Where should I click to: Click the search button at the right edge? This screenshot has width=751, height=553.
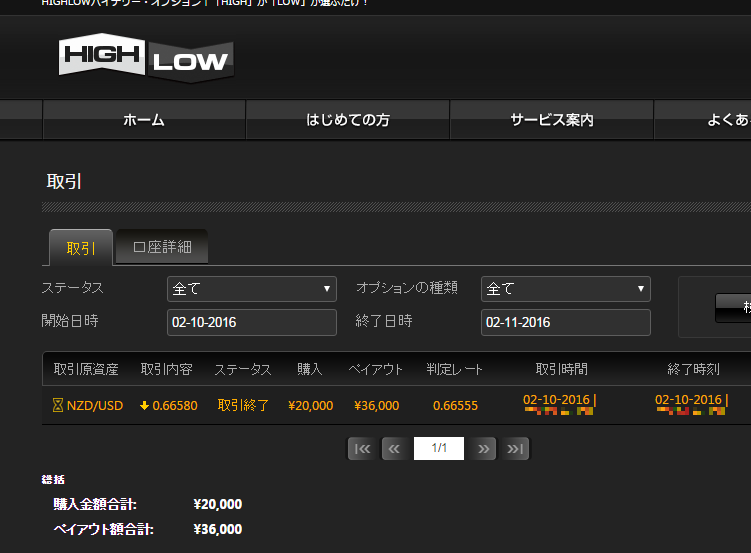pos(733,308)
